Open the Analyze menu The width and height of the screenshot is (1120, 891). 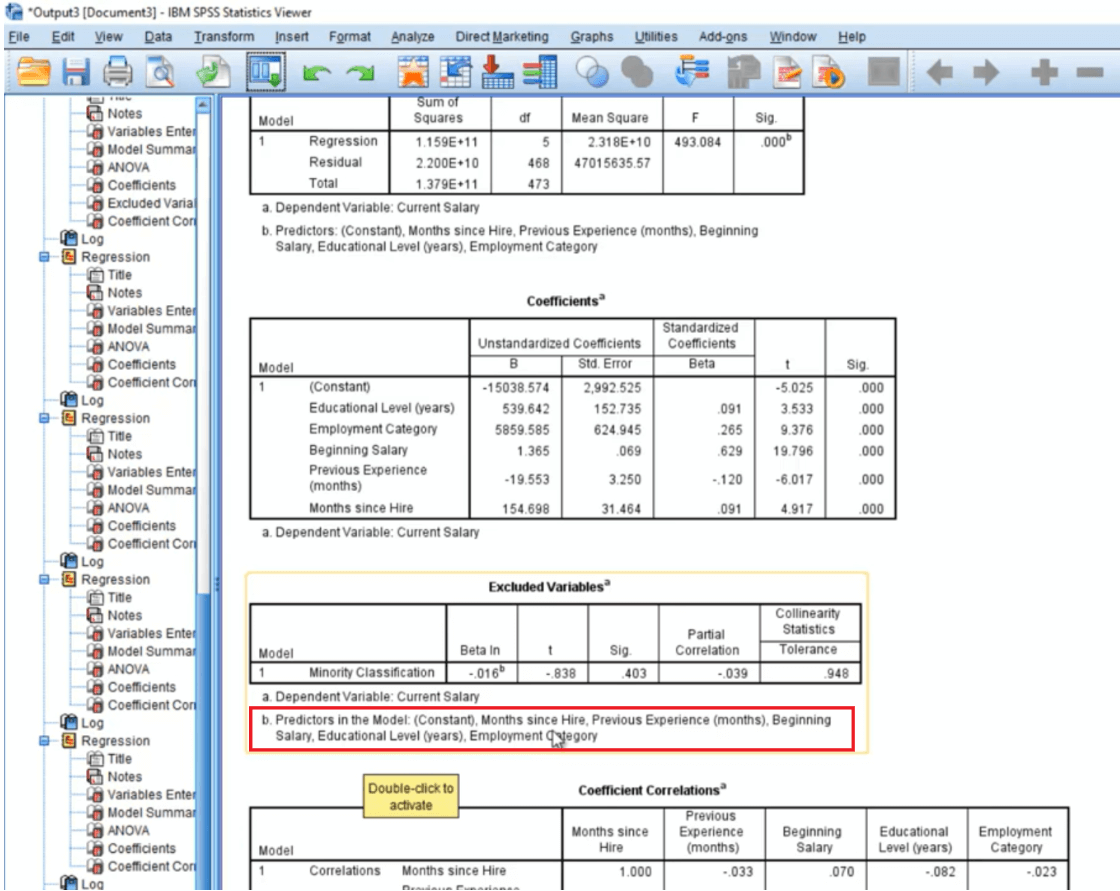[x=413, y=36]
